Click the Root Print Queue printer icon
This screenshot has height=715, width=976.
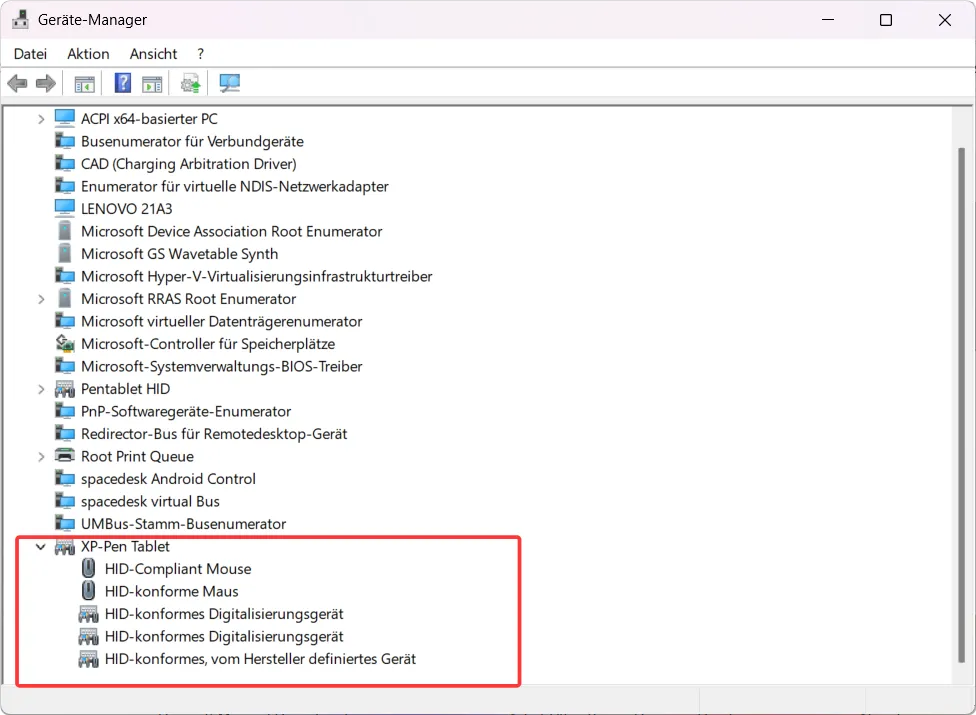65,456
